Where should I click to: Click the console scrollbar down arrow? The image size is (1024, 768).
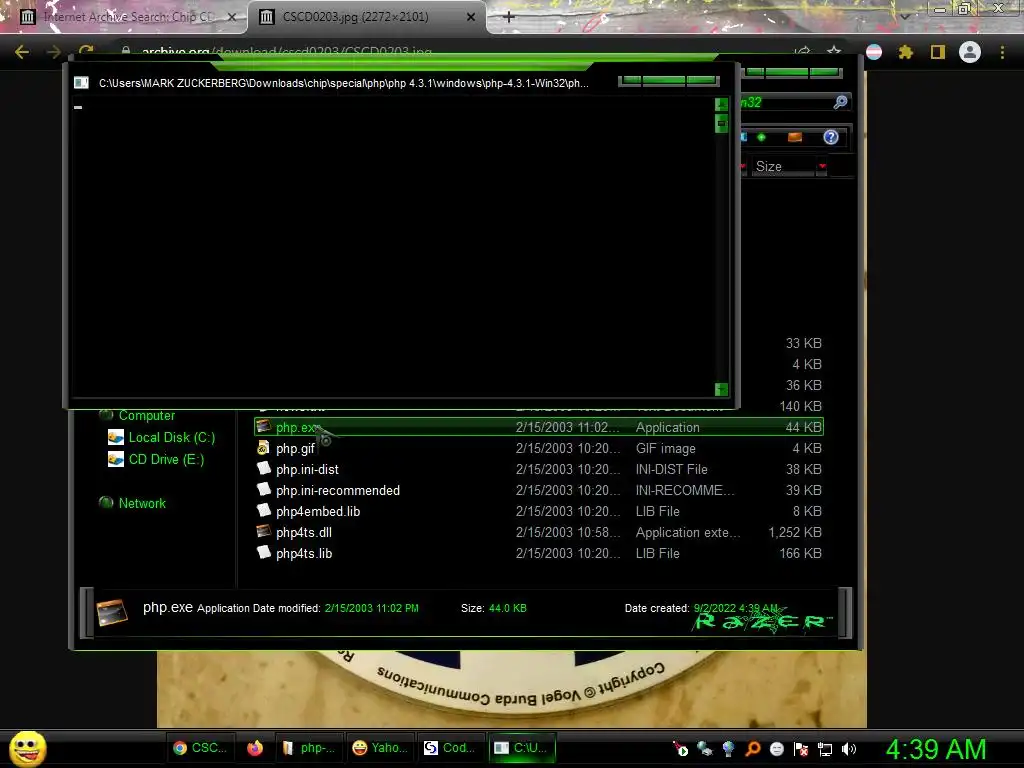(721, 389)
